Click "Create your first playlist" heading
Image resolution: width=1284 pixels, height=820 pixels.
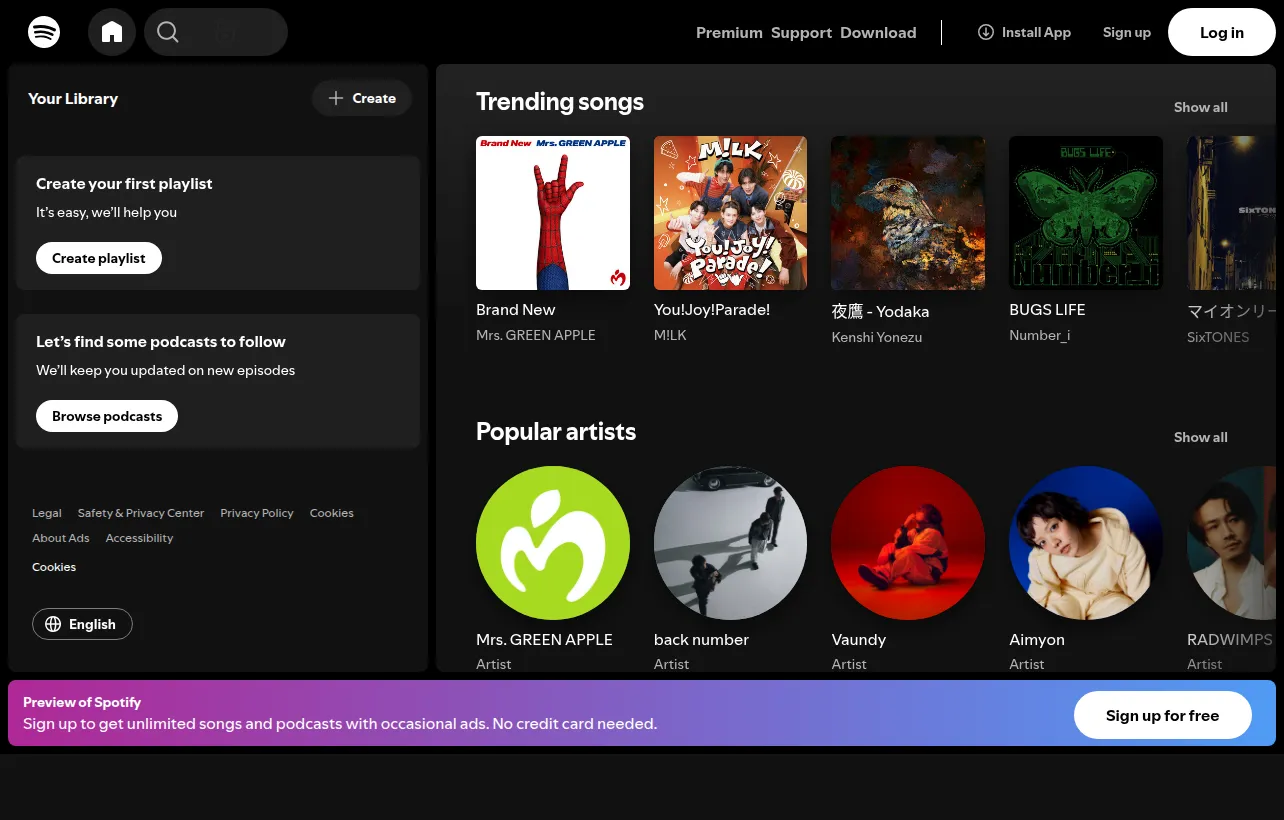click(124, 184)
